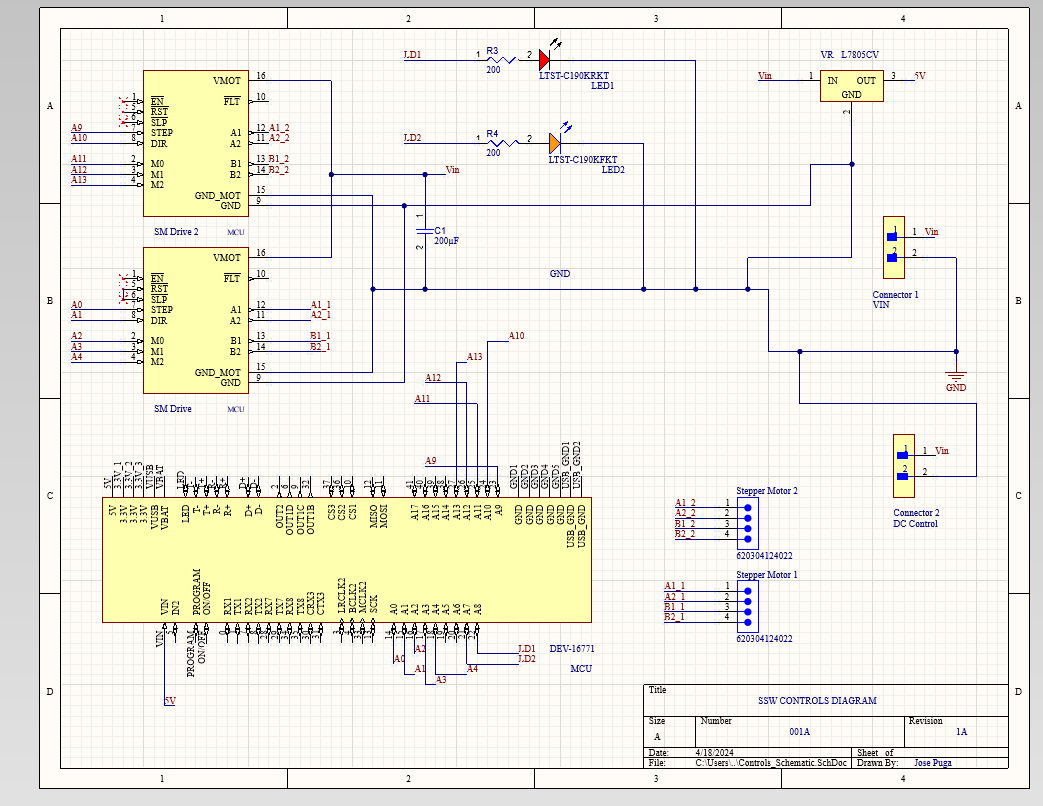Click the 5V label at regulator output
Image resolution: width=1043 pixels, height=806 pixels.
pyautogui.click(x=920, y=76)
